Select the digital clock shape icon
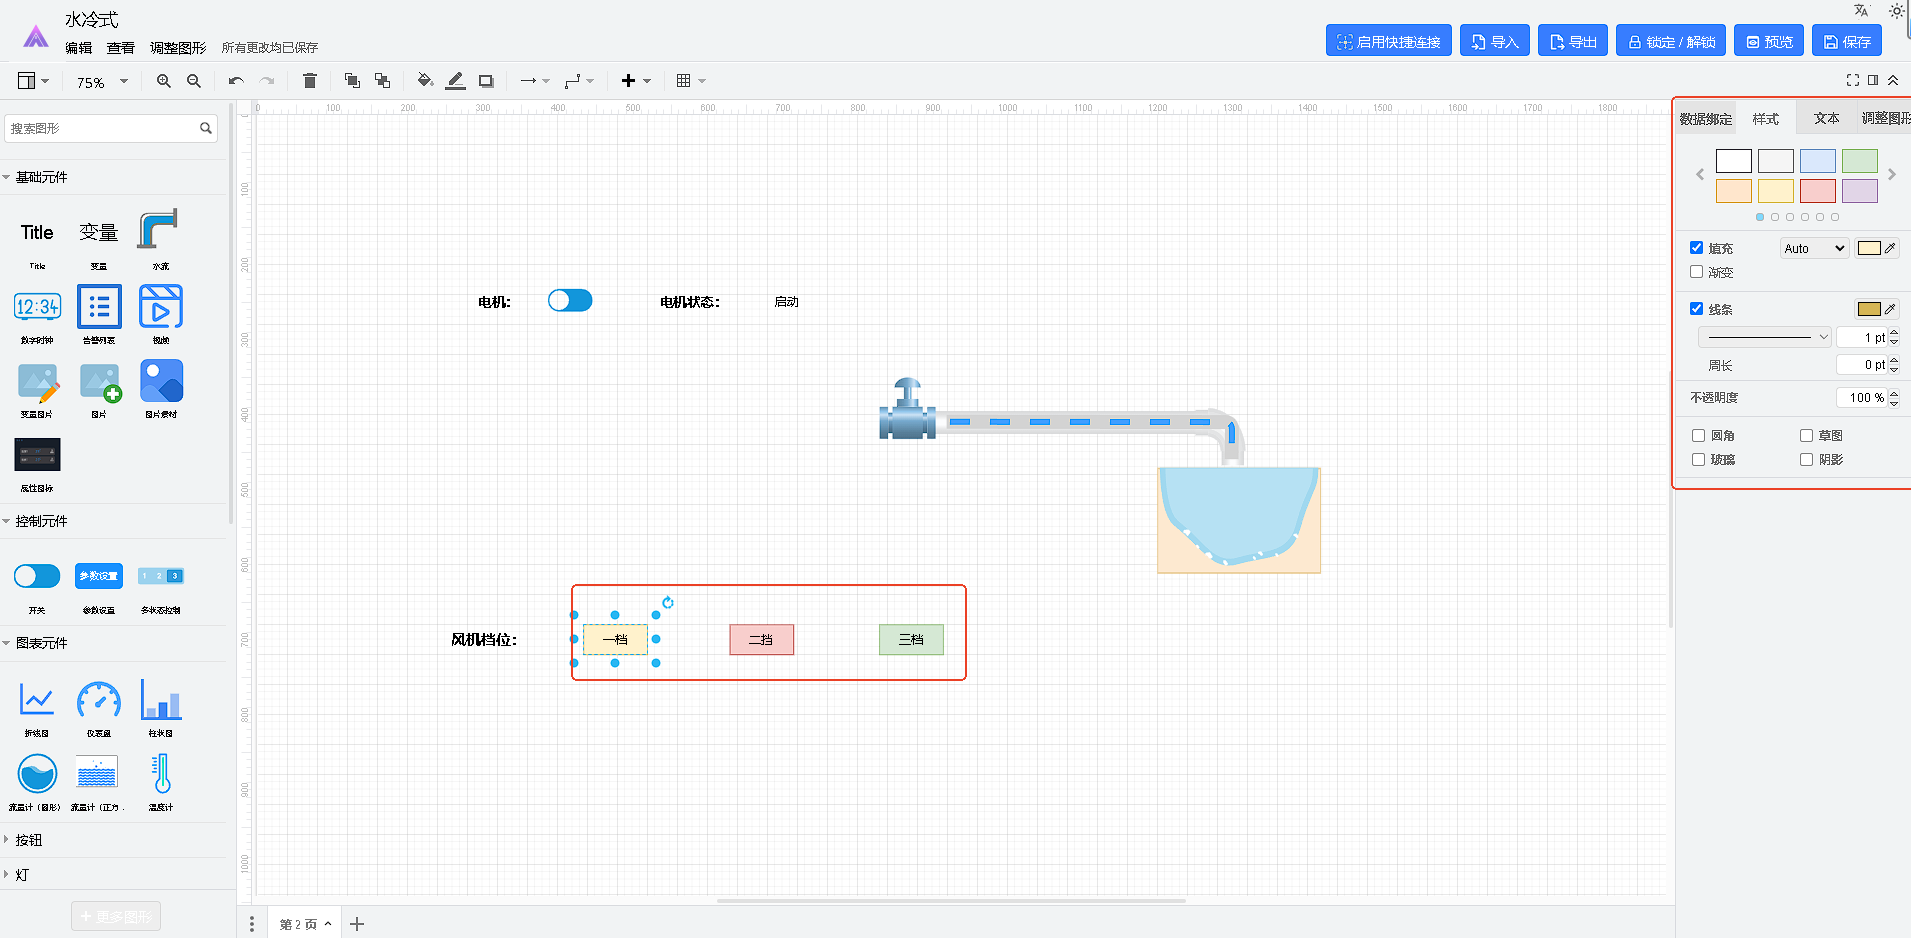 click(x=37, y=307)
